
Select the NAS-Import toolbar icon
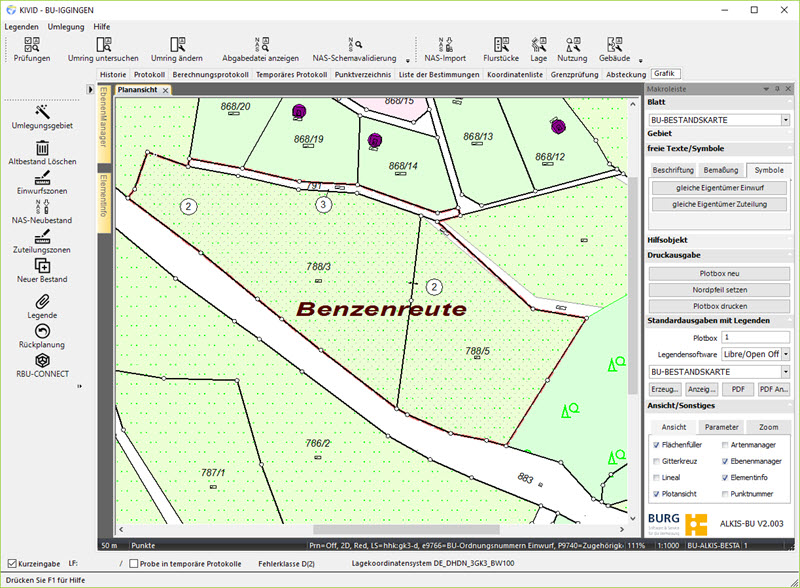pyautogui.click(x=445, y=45)
